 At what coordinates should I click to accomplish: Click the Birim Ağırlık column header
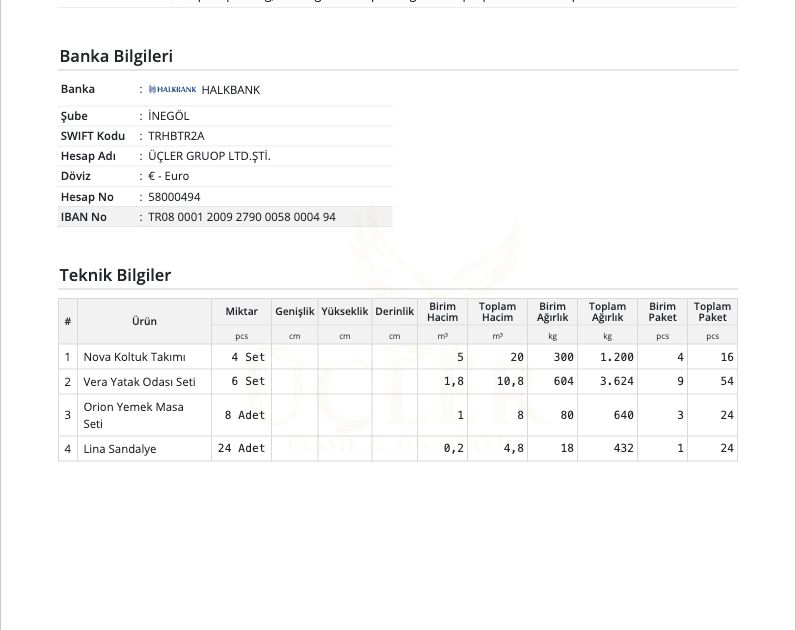tap(552, 312)
